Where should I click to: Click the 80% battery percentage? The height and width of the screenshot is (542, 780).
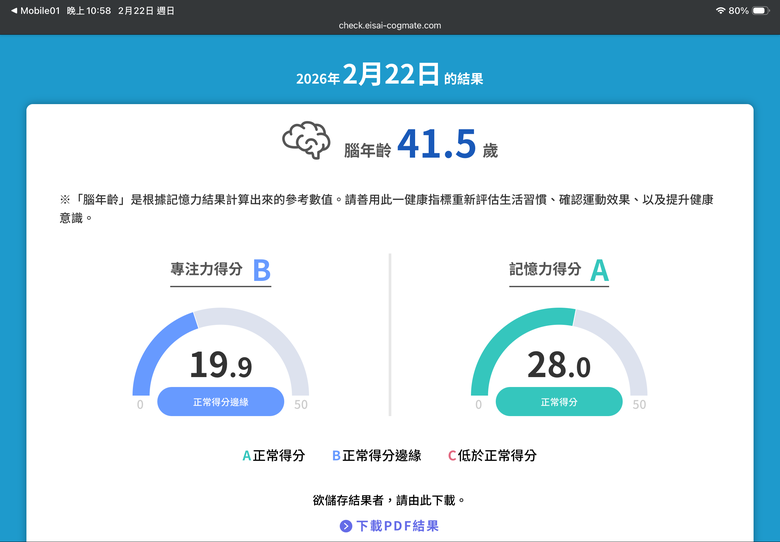(739, 10)
